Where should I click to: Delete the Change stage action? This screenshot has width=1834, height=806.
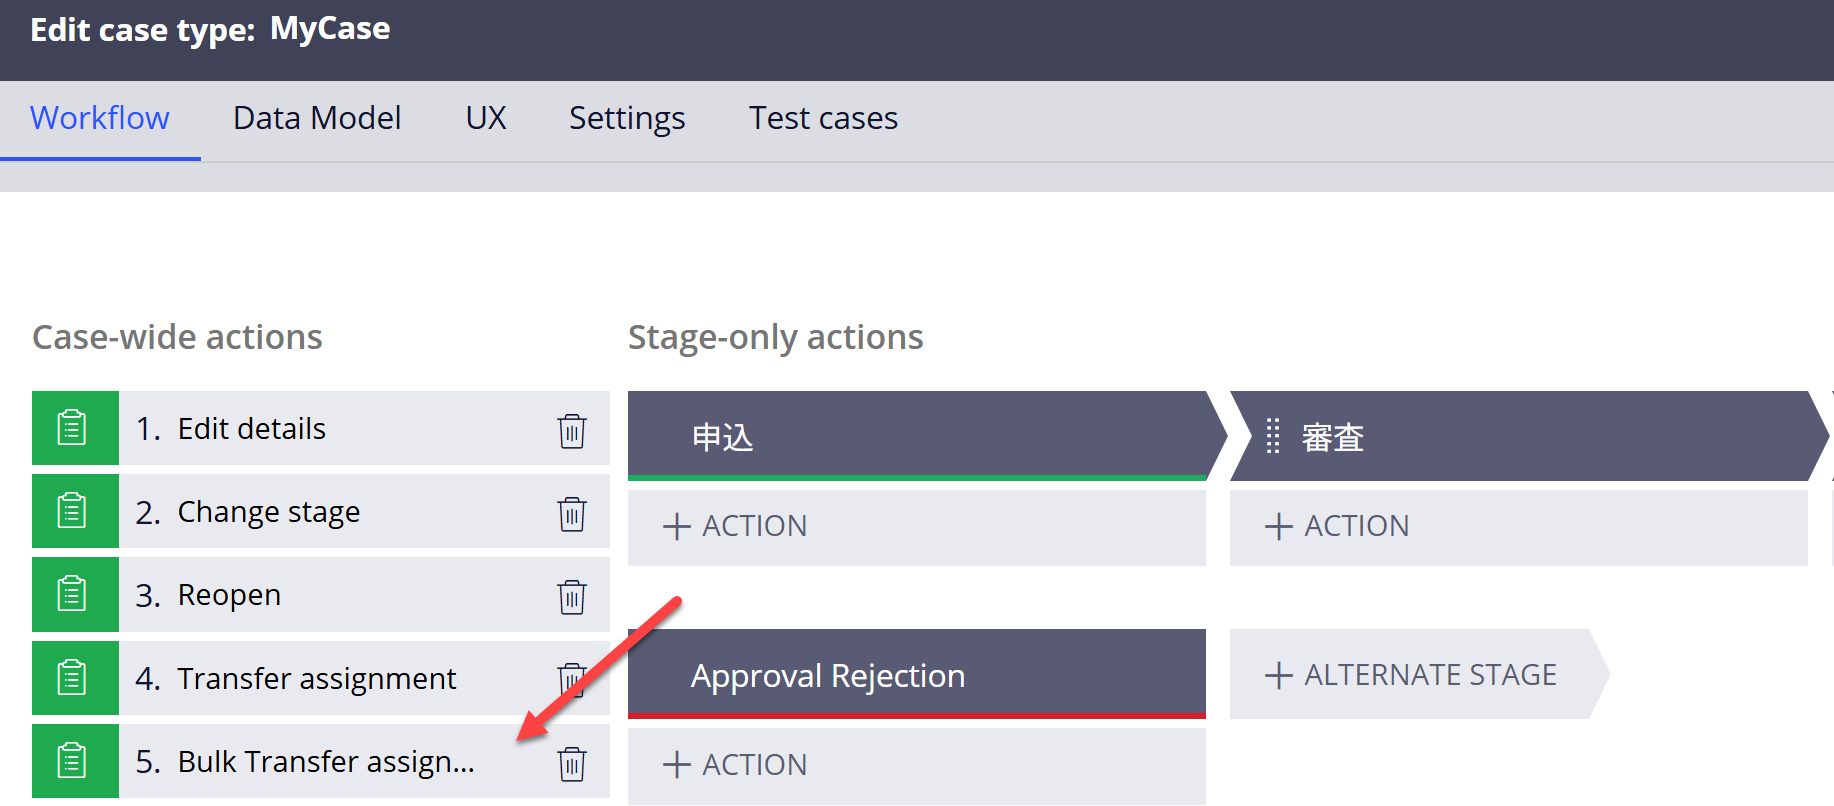[571, 514]
